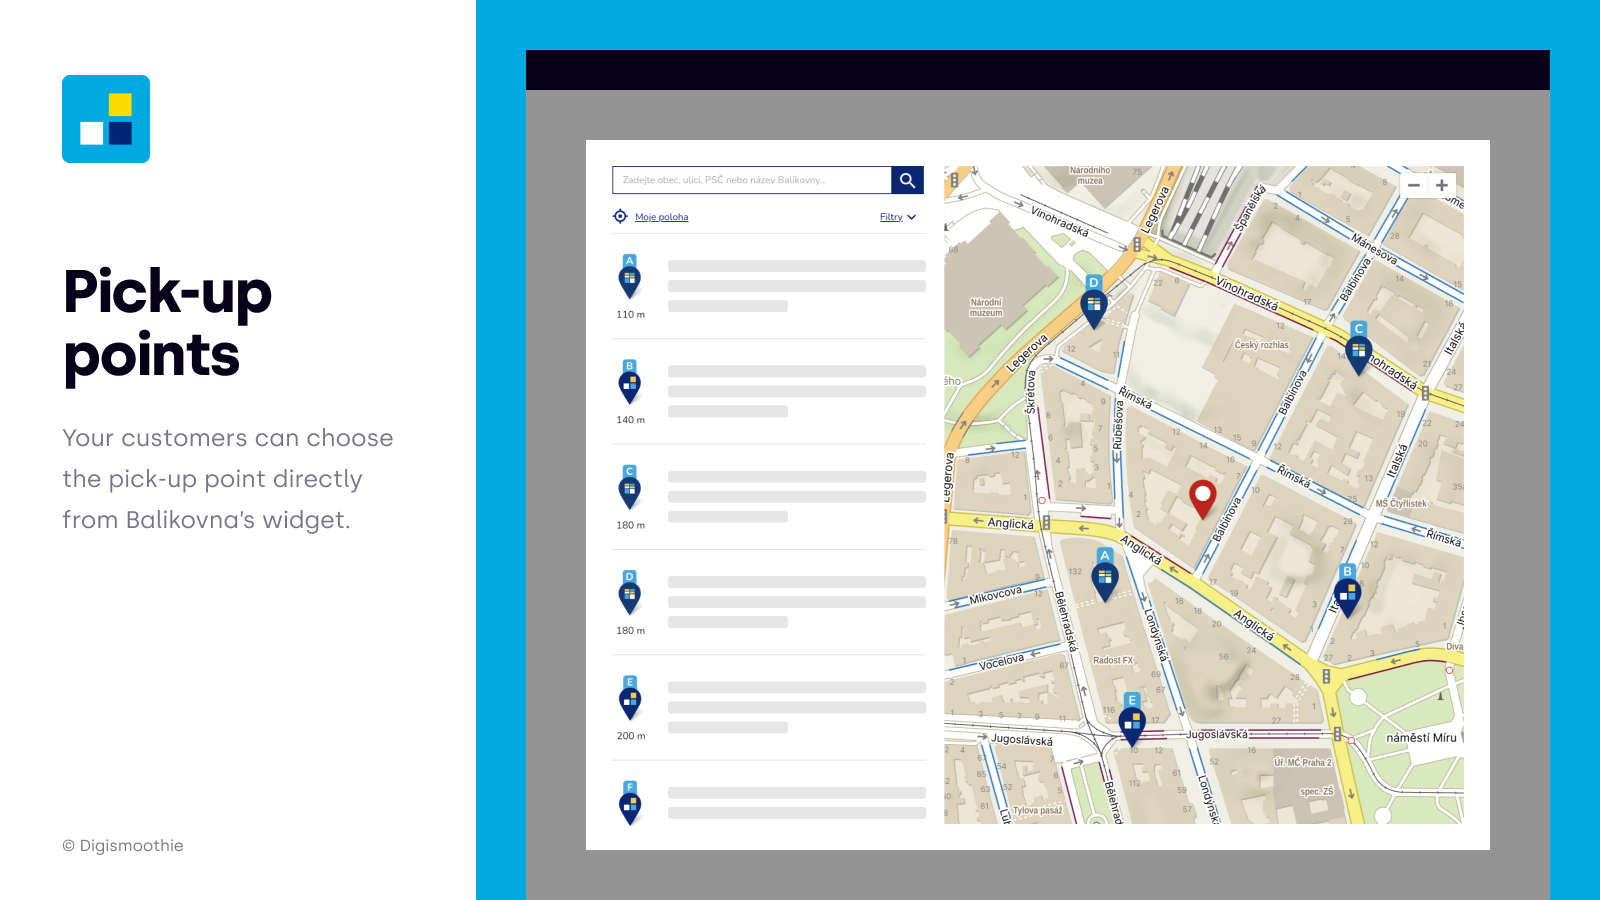Click the Digismoothie logo tile
Screen dimensions: 1600x900
tap(105, 119)
